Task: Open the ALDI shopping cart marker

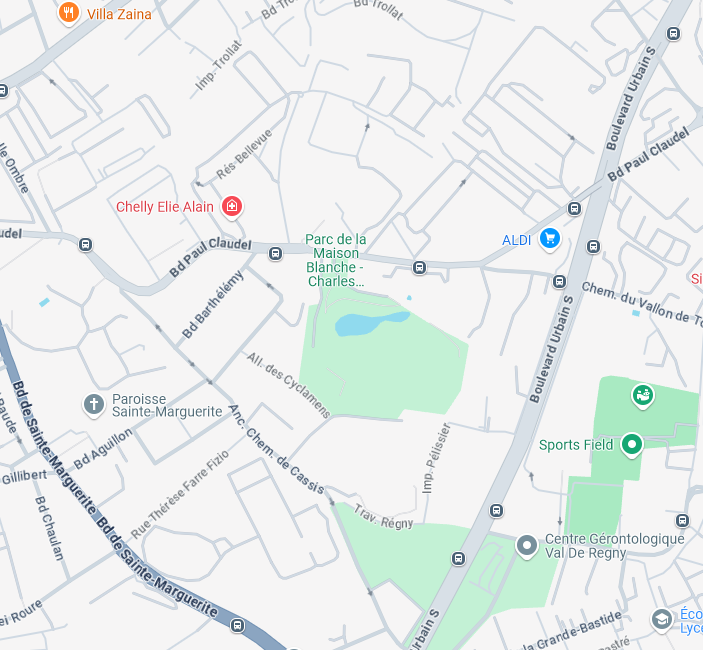Action: [550, 238]
